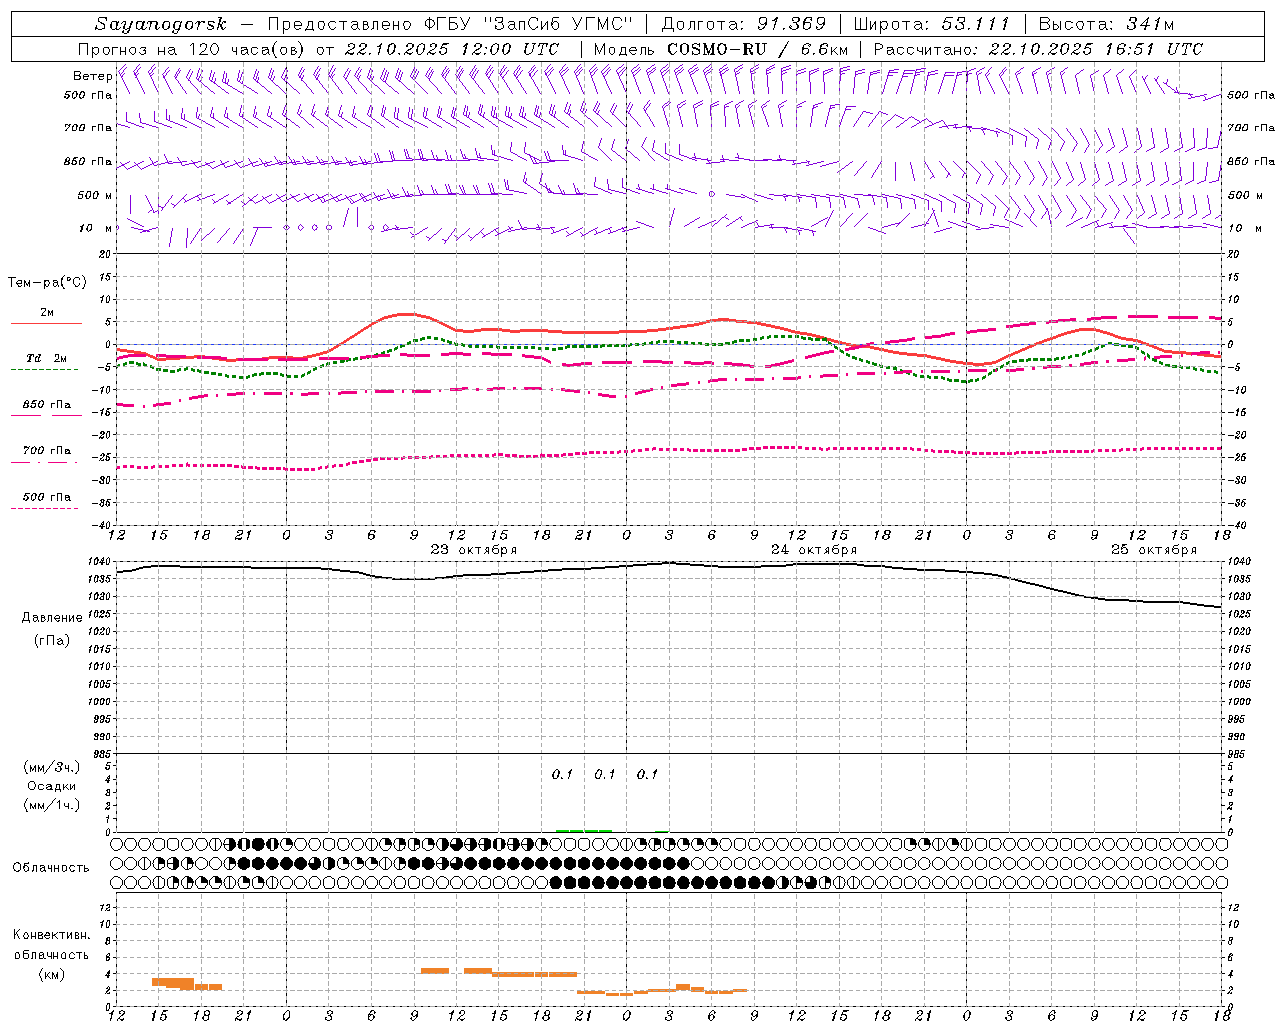Click the dash-dot line sample under 700 гПа legend
Screen dimensions: 1280x1024
point(44,462)
